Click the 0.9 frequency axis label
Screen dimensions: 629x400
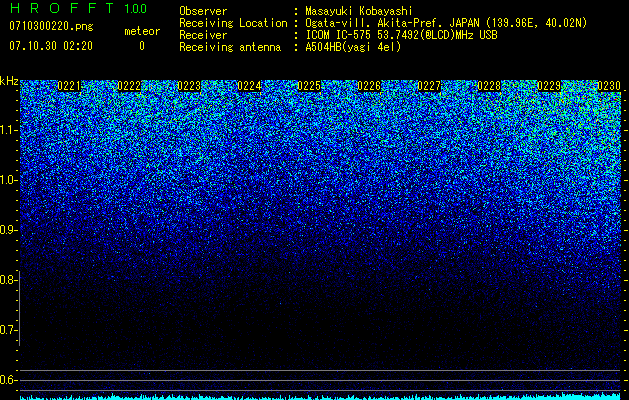pos(7,230)
